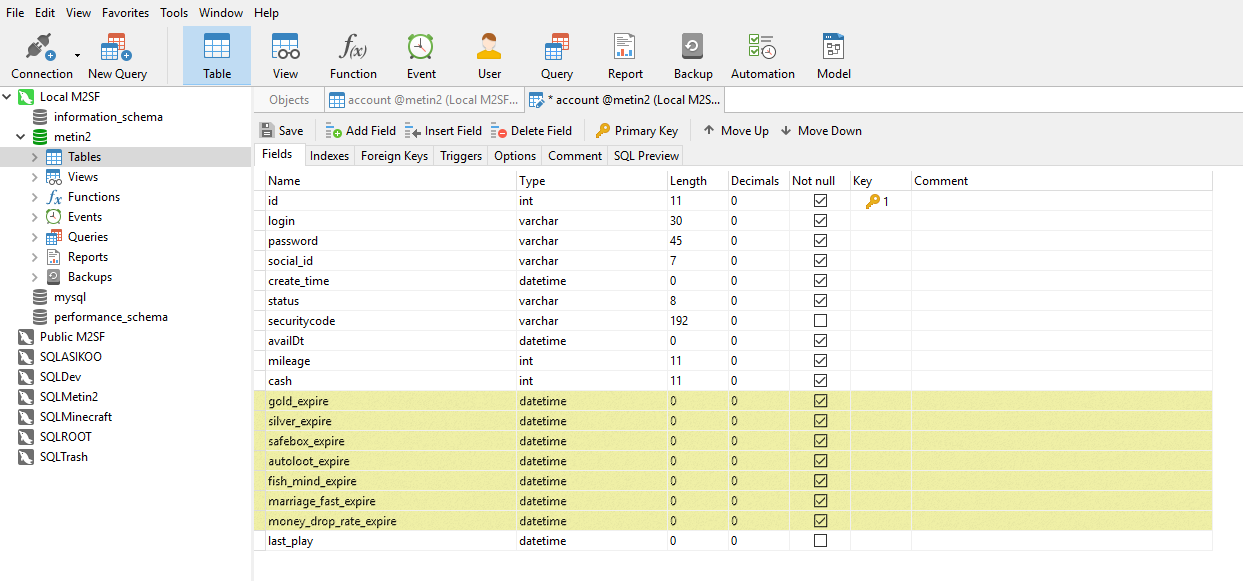Uncheck Not null for password field

click(x=820, y=241)
